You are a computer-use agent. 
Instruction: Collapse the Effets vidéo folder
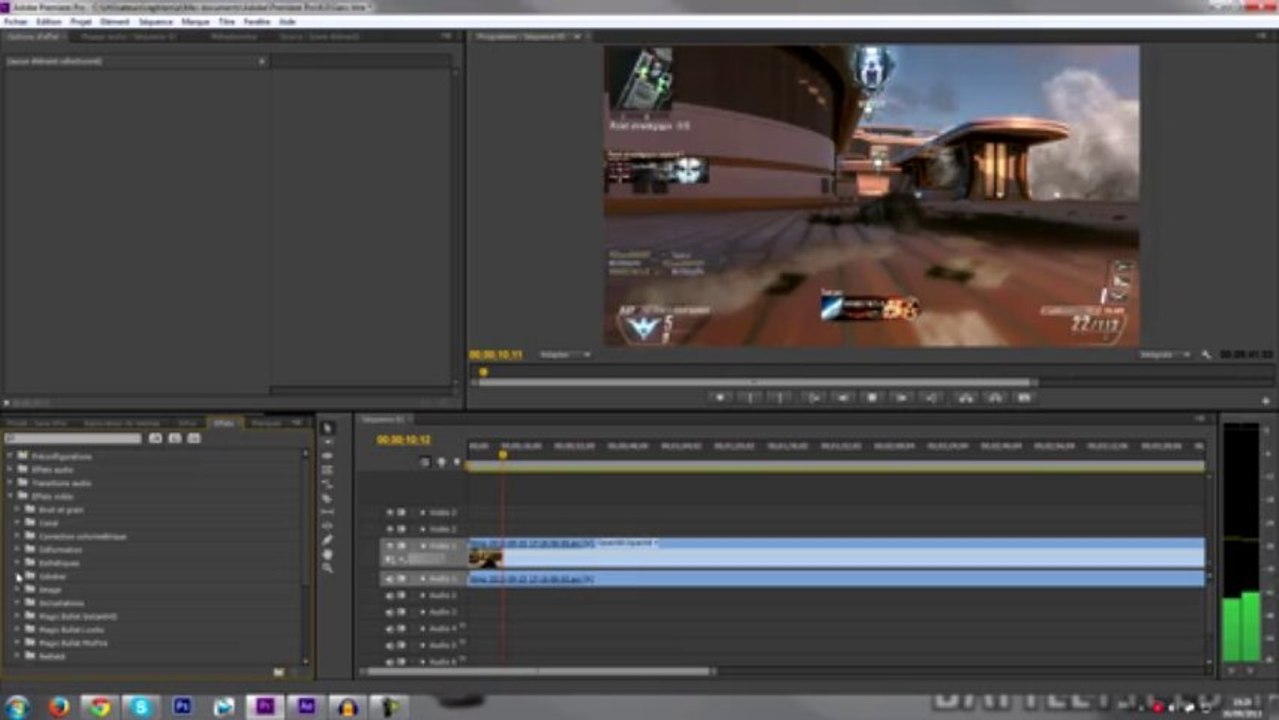pos(10,496)
